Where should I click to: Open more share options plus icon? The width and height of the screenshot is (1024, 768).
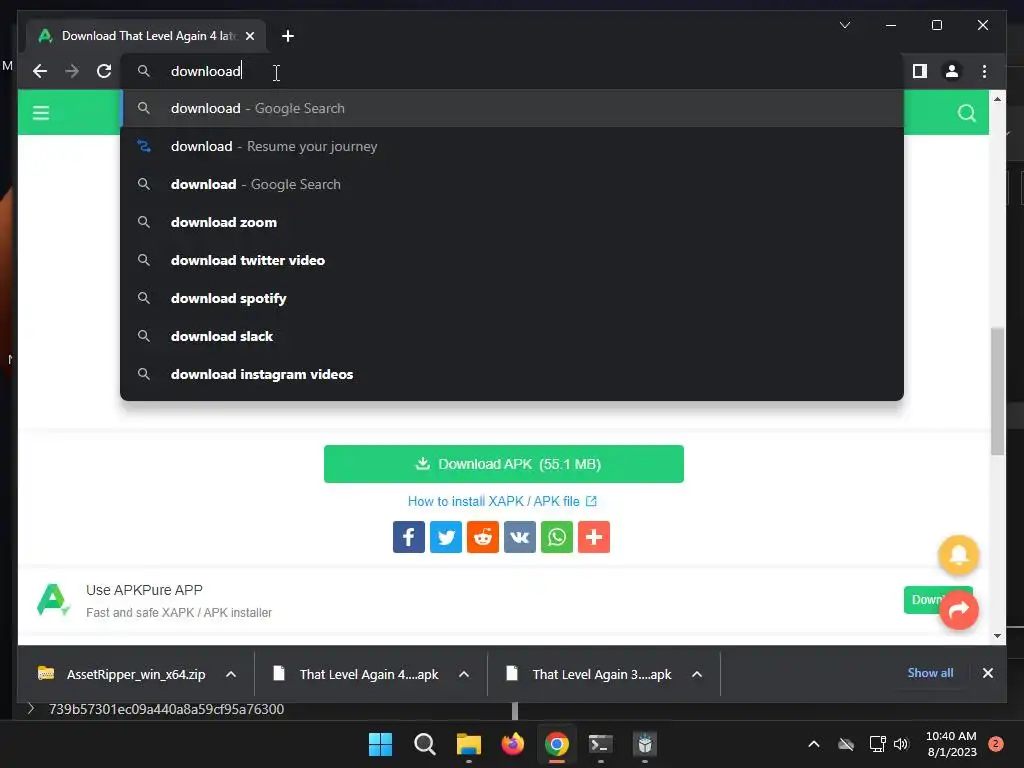tap(594, 537)
